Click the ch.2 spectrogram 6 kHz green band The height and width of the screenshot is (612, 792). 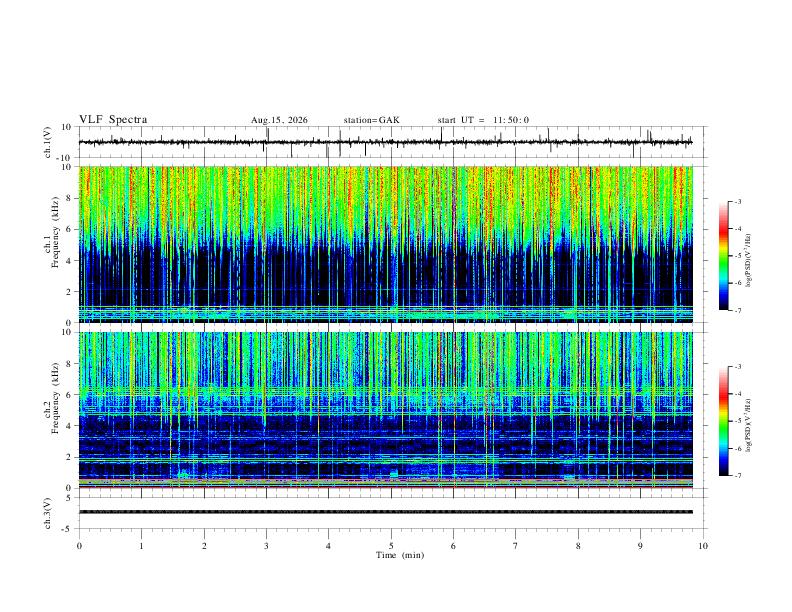pos(385,391)
